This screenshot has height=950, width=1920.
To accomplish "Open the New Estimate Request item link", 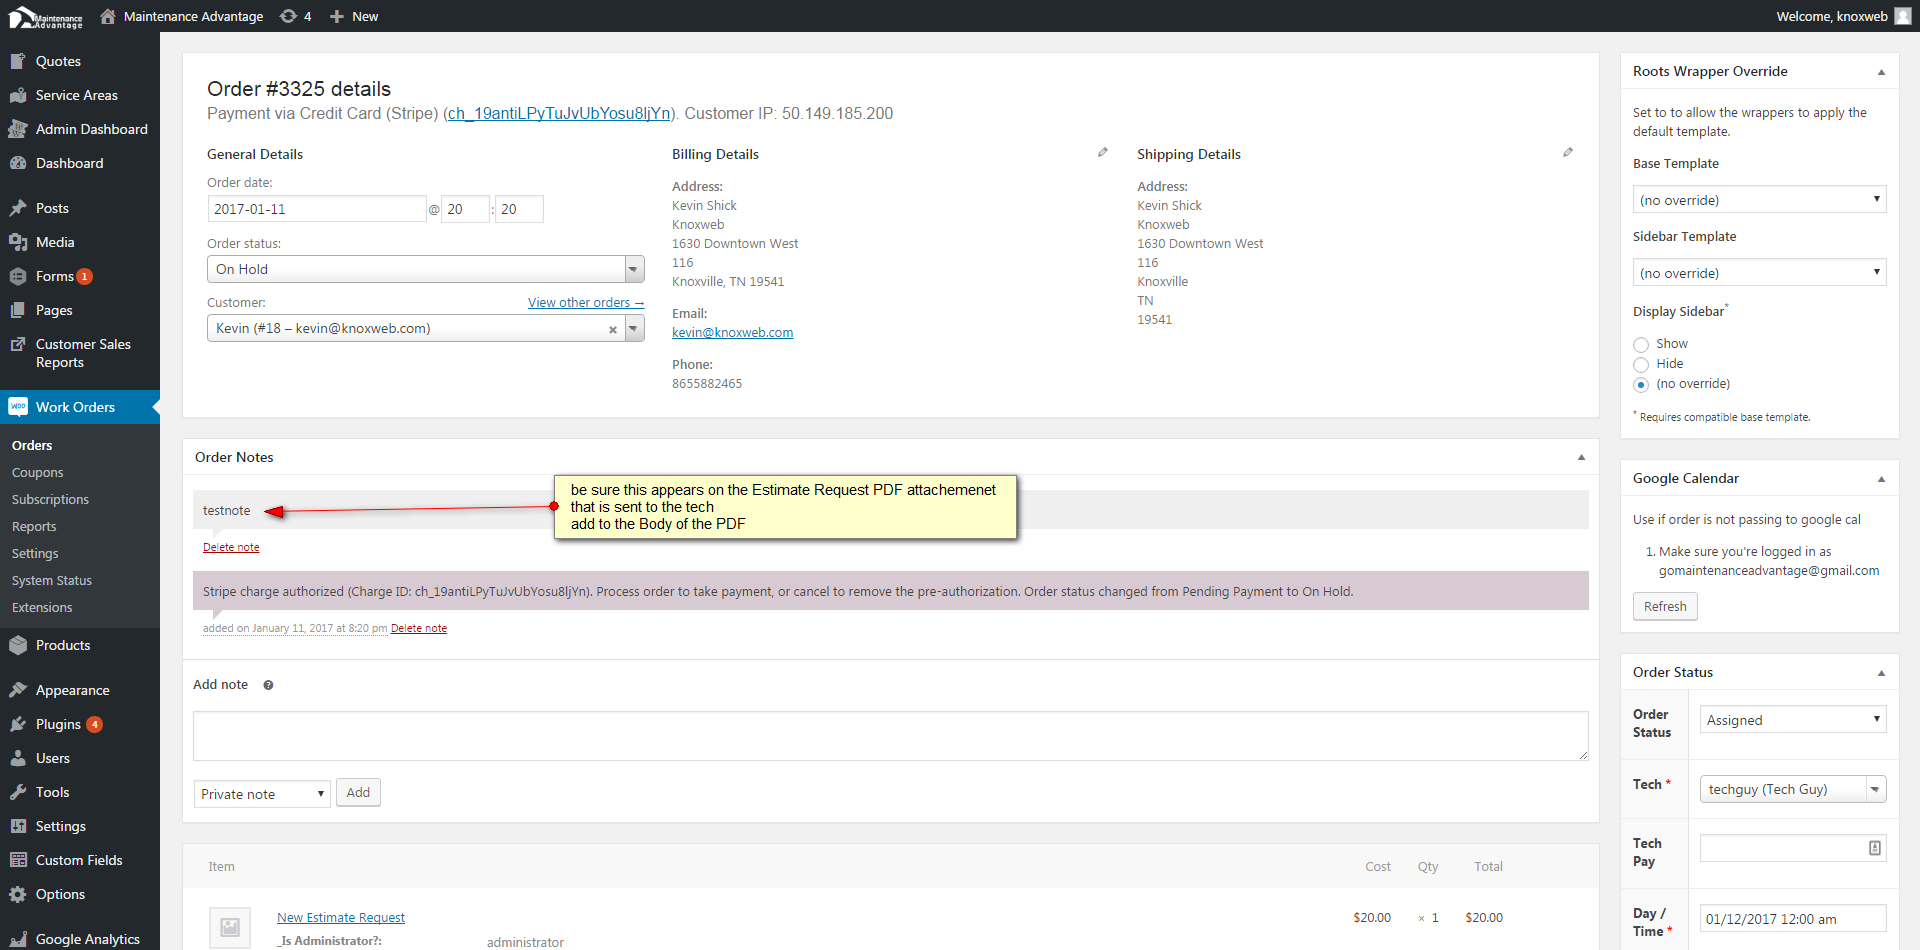I will coord(341,918).
